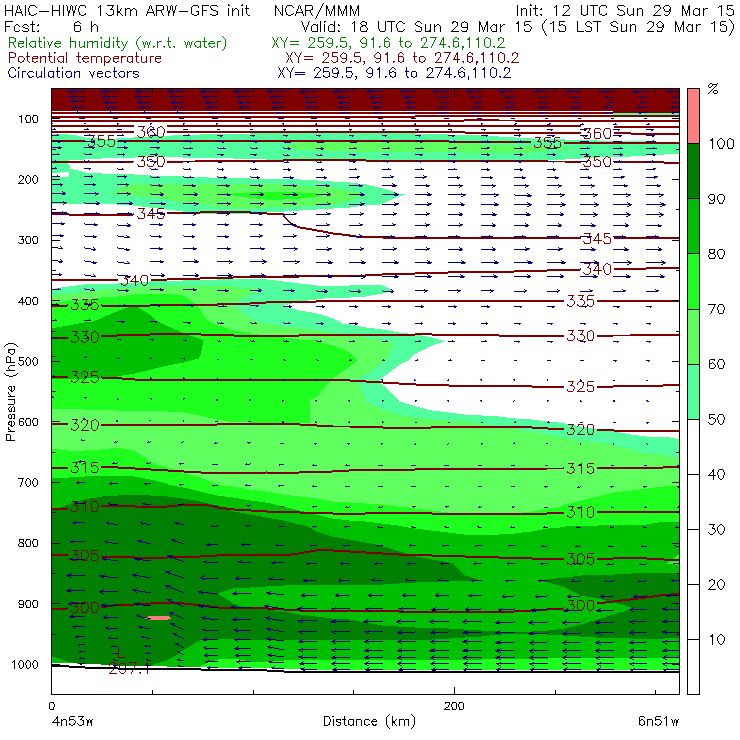Viewport: 740px width, 740px height.
Task: Click the '500' pressure axis label
Action: point(28,361)
